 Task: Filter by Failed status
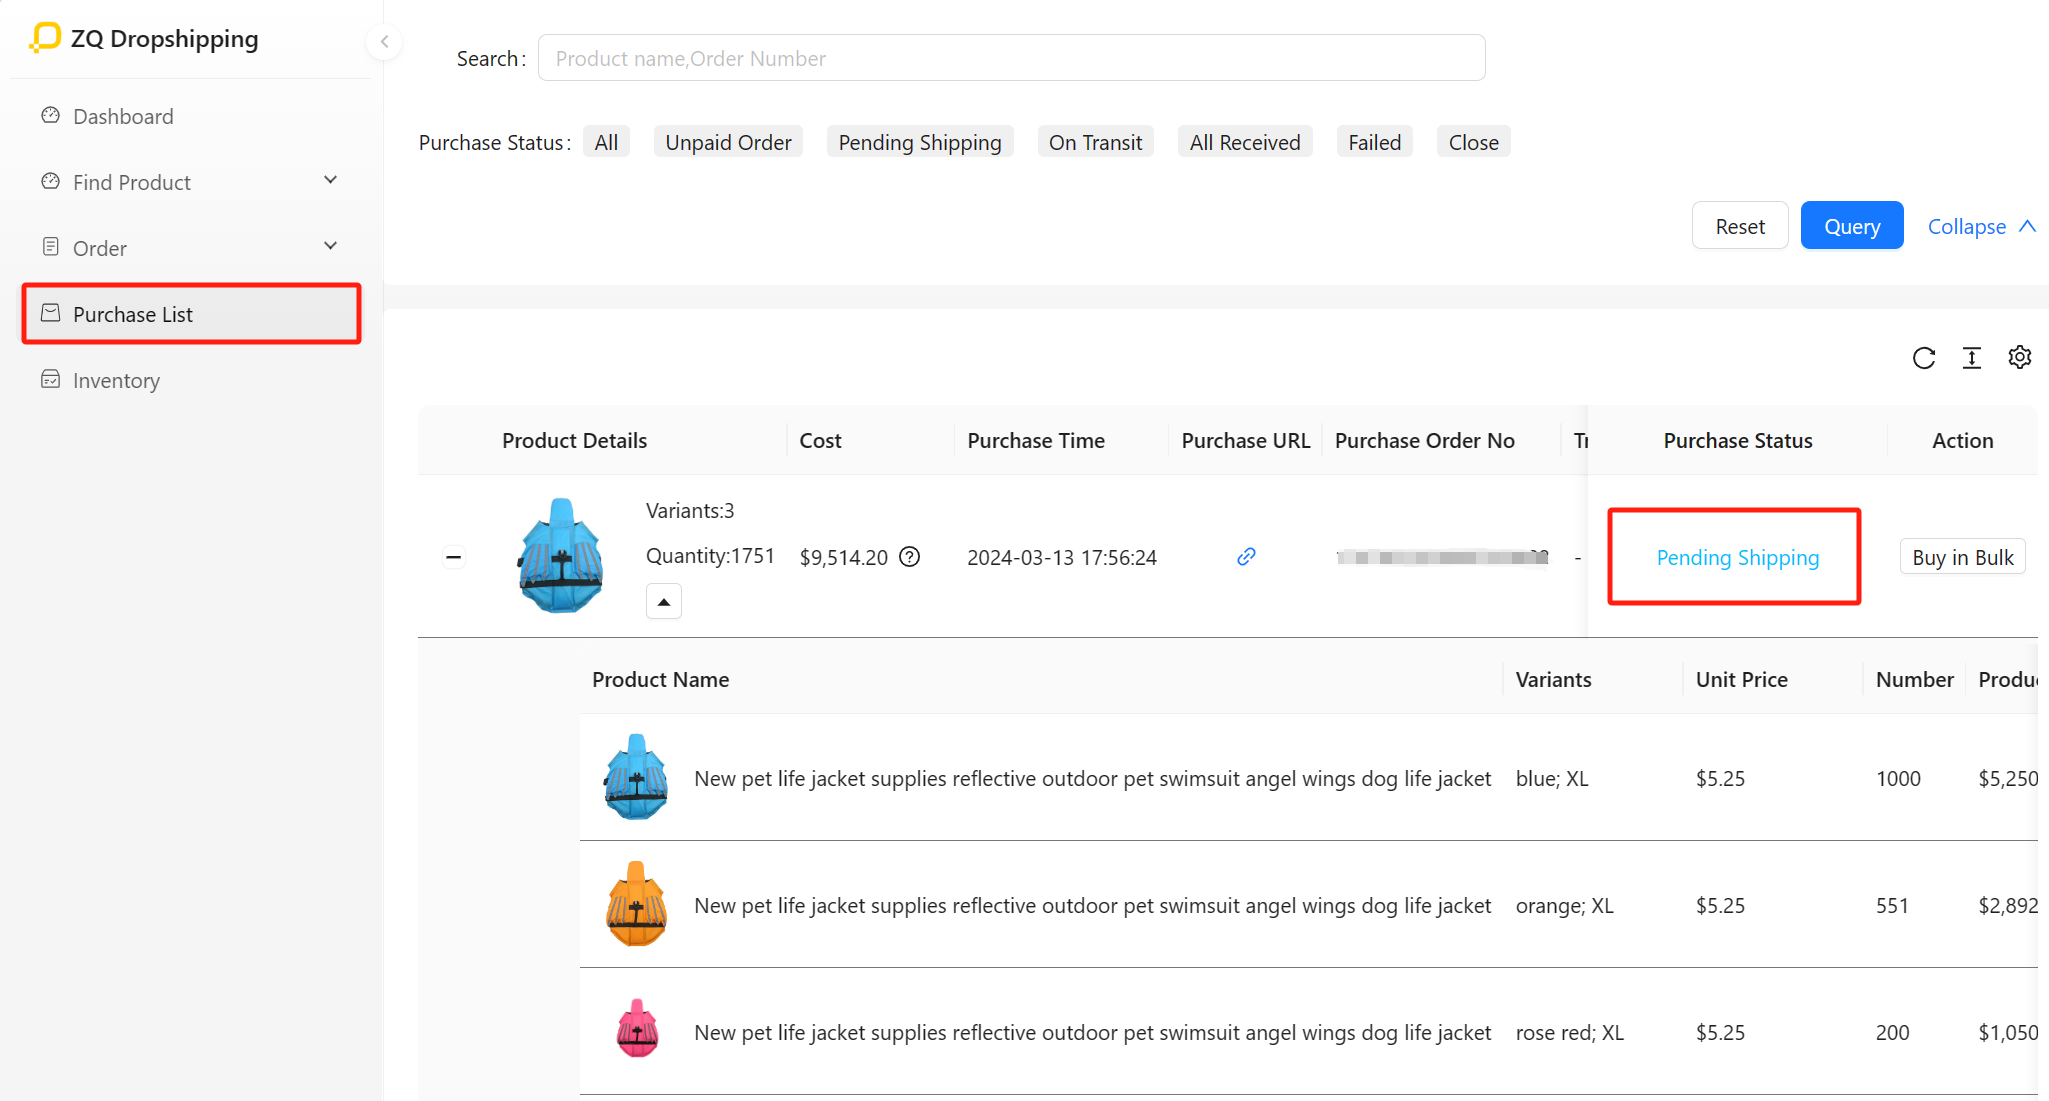[1374, 142]
